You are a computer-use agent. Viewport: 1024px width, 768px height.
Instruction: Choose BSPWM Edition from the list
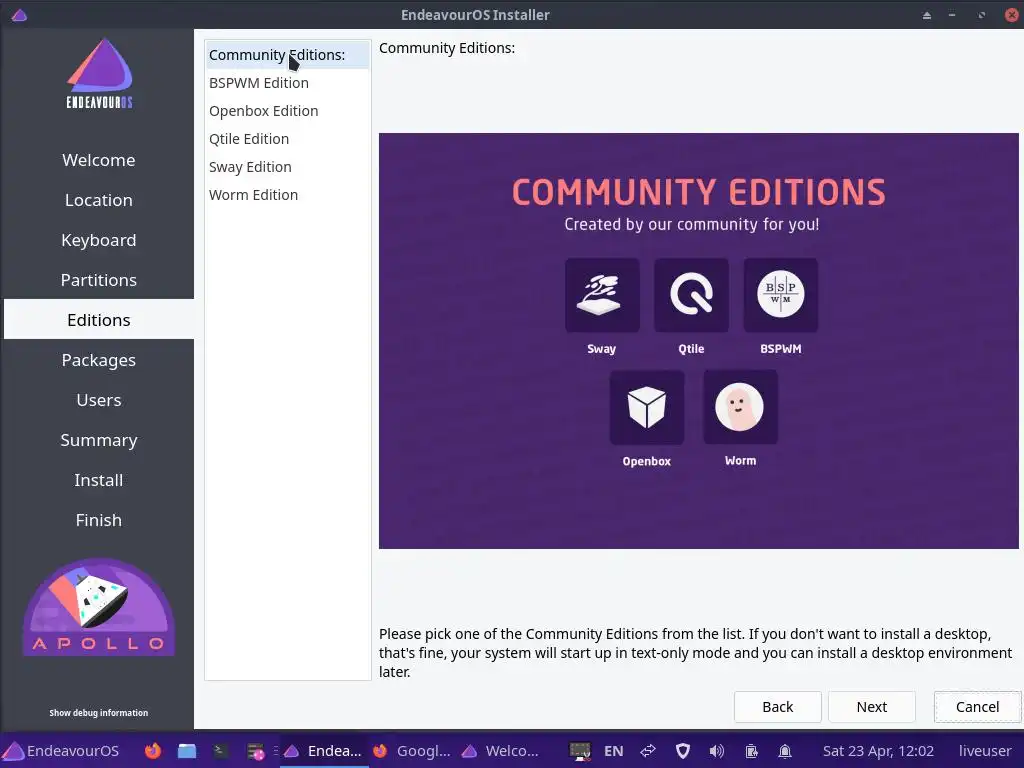[x=287, y=83]
